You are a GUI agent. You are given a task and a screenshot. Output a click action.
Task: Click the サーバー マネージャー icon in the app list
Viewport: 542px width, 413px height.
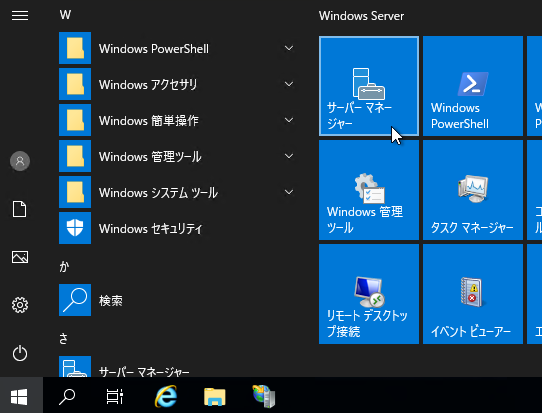coord(75,367)
